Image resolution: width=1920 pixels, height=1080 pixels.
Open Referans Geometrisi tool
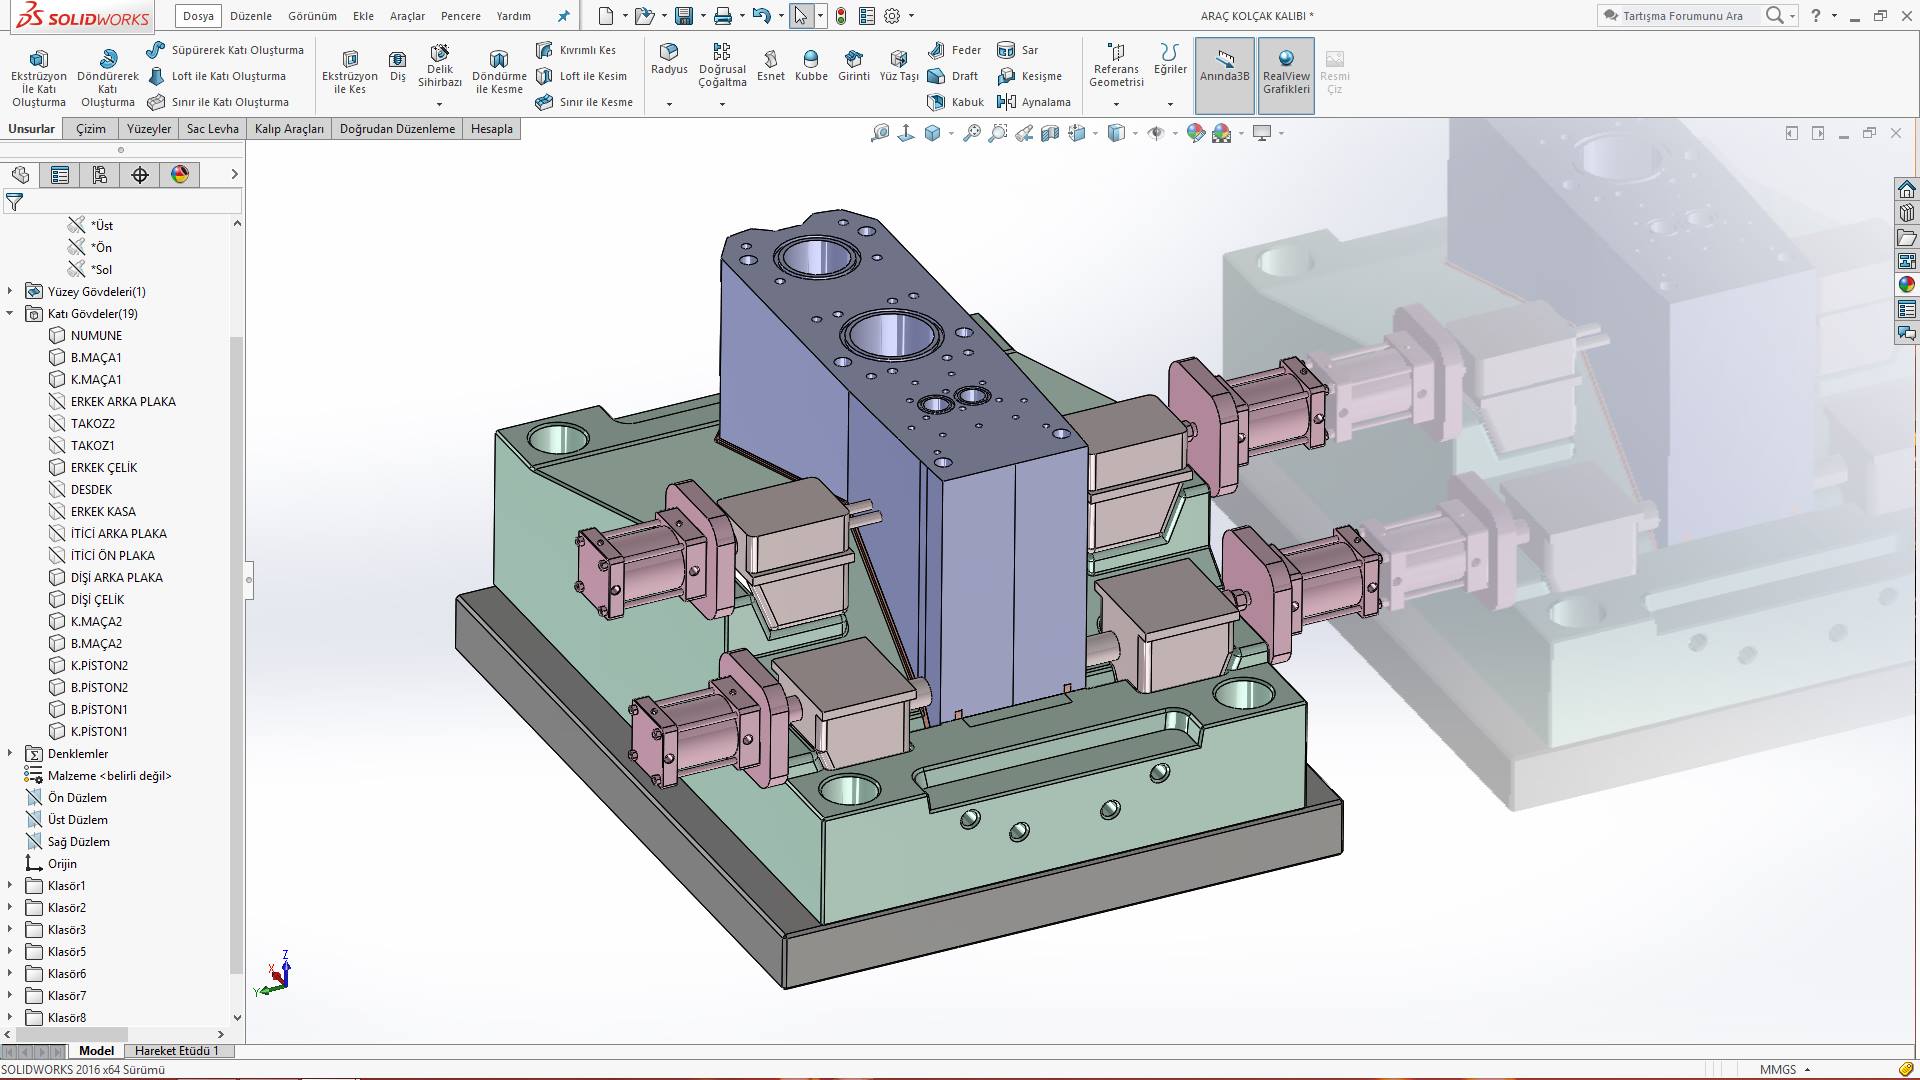tap(1116, 66)
